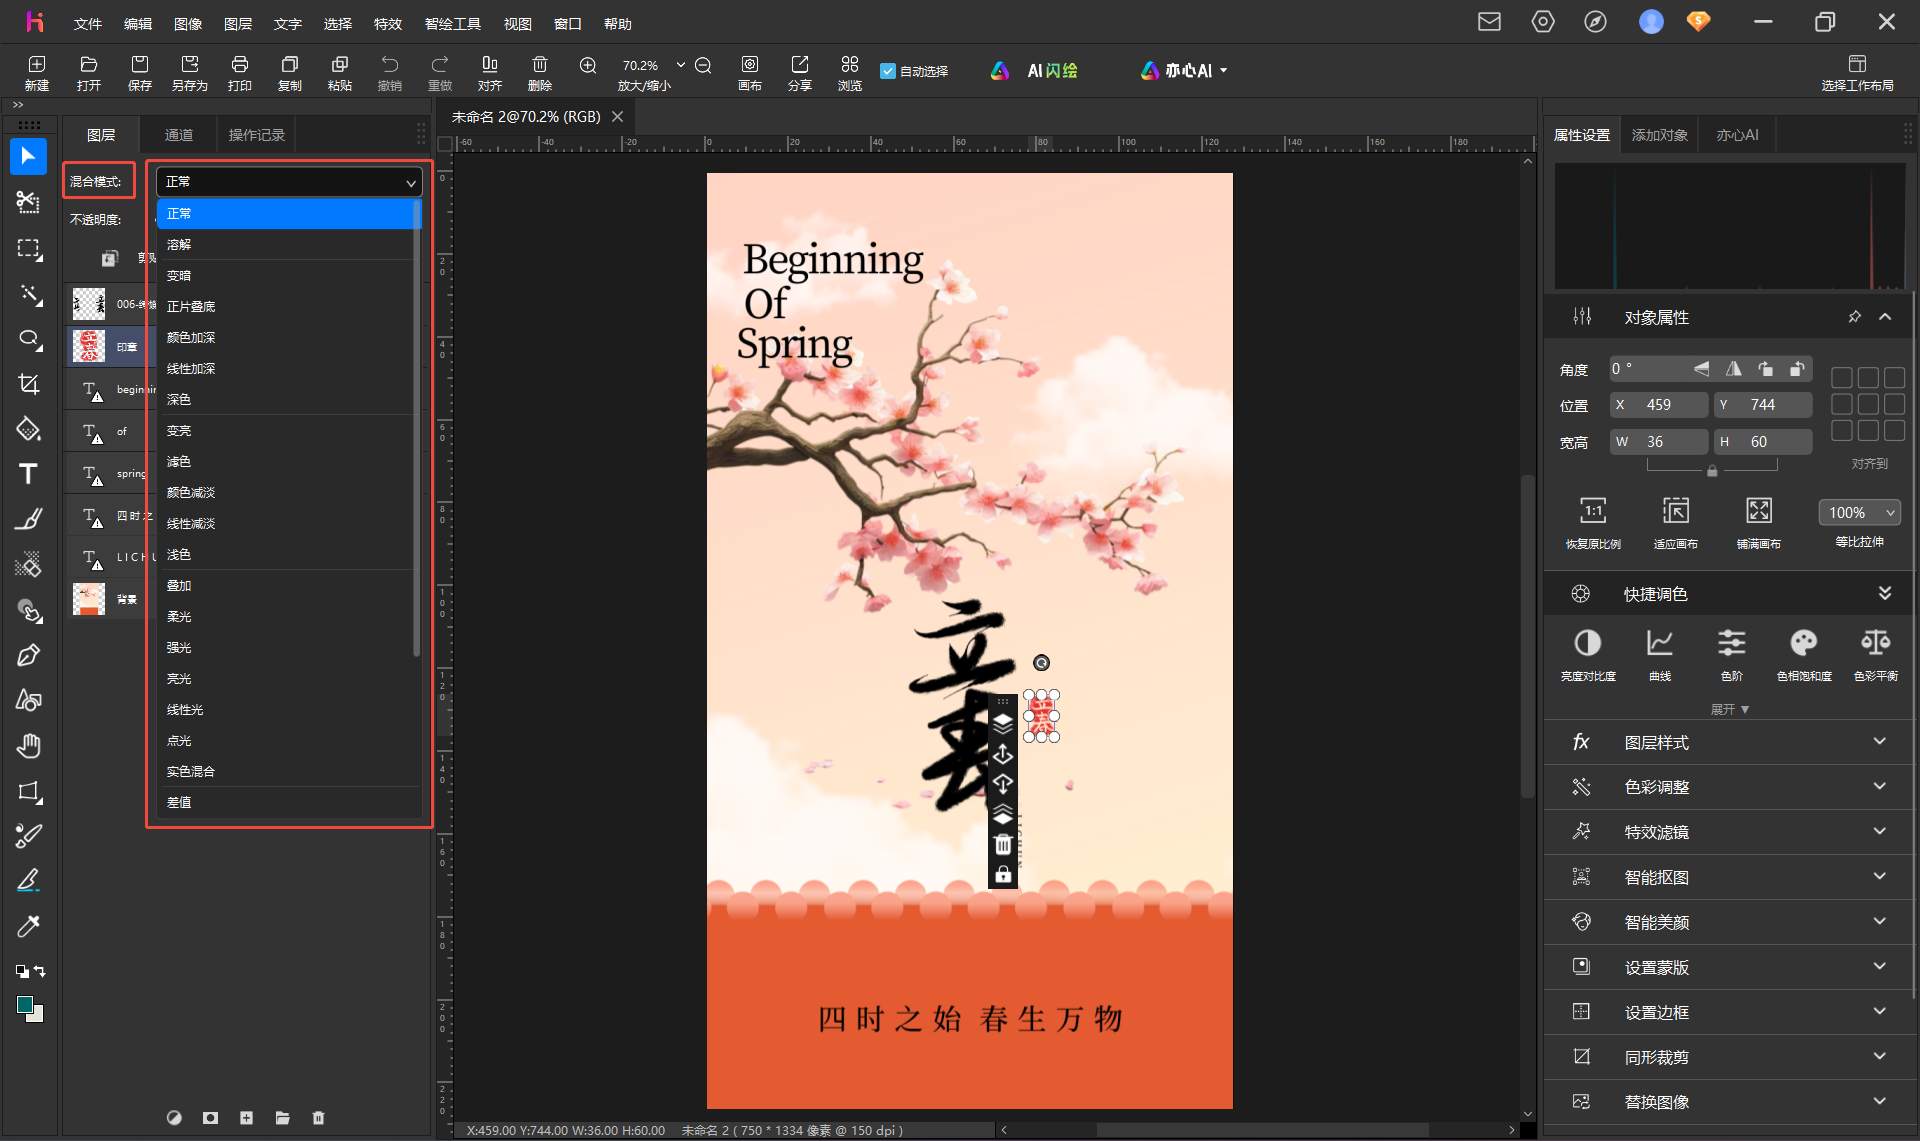Viewport: 1920px width, 1141px height.
Task: Click the 浏览 browse icon
Action: pyautogui.click(x=850, y=72)
